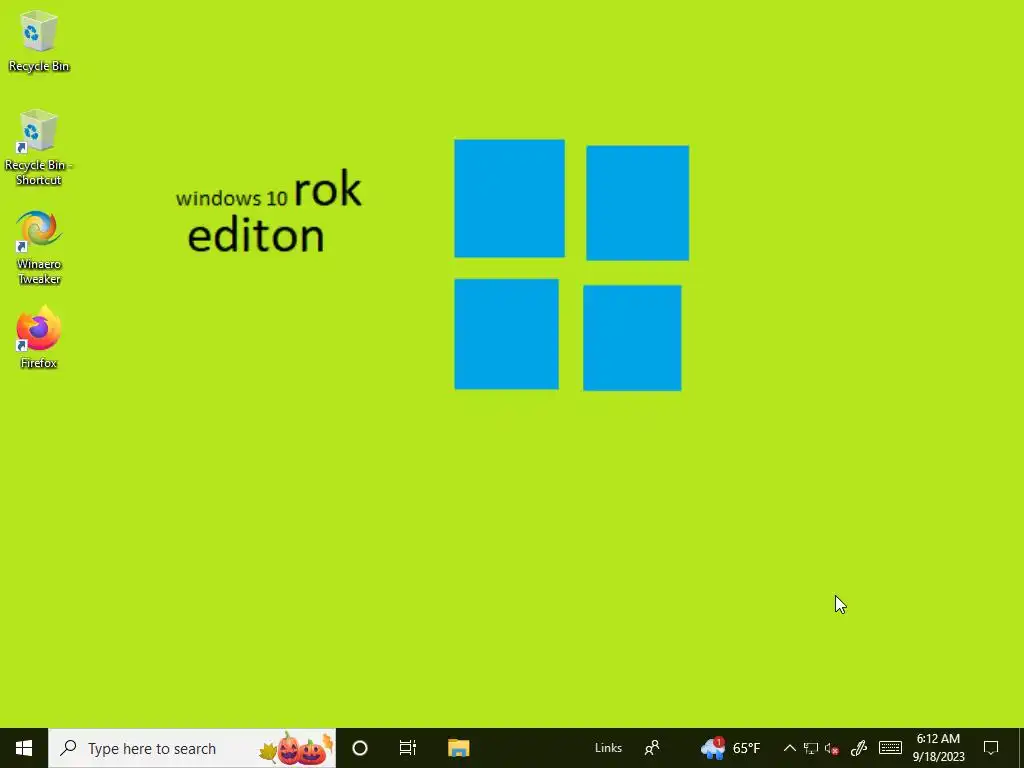
Task: Select the Recycle Bin desktop icon
Action: pos(39,42)
